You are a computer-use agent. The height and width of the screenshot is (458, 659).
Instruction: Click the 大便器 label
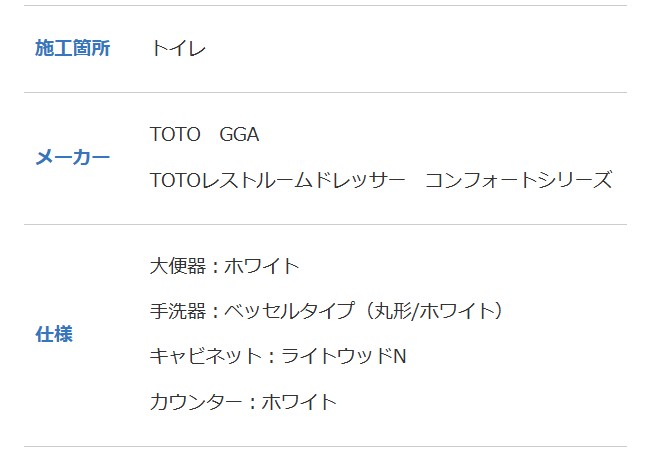(177, 266)
